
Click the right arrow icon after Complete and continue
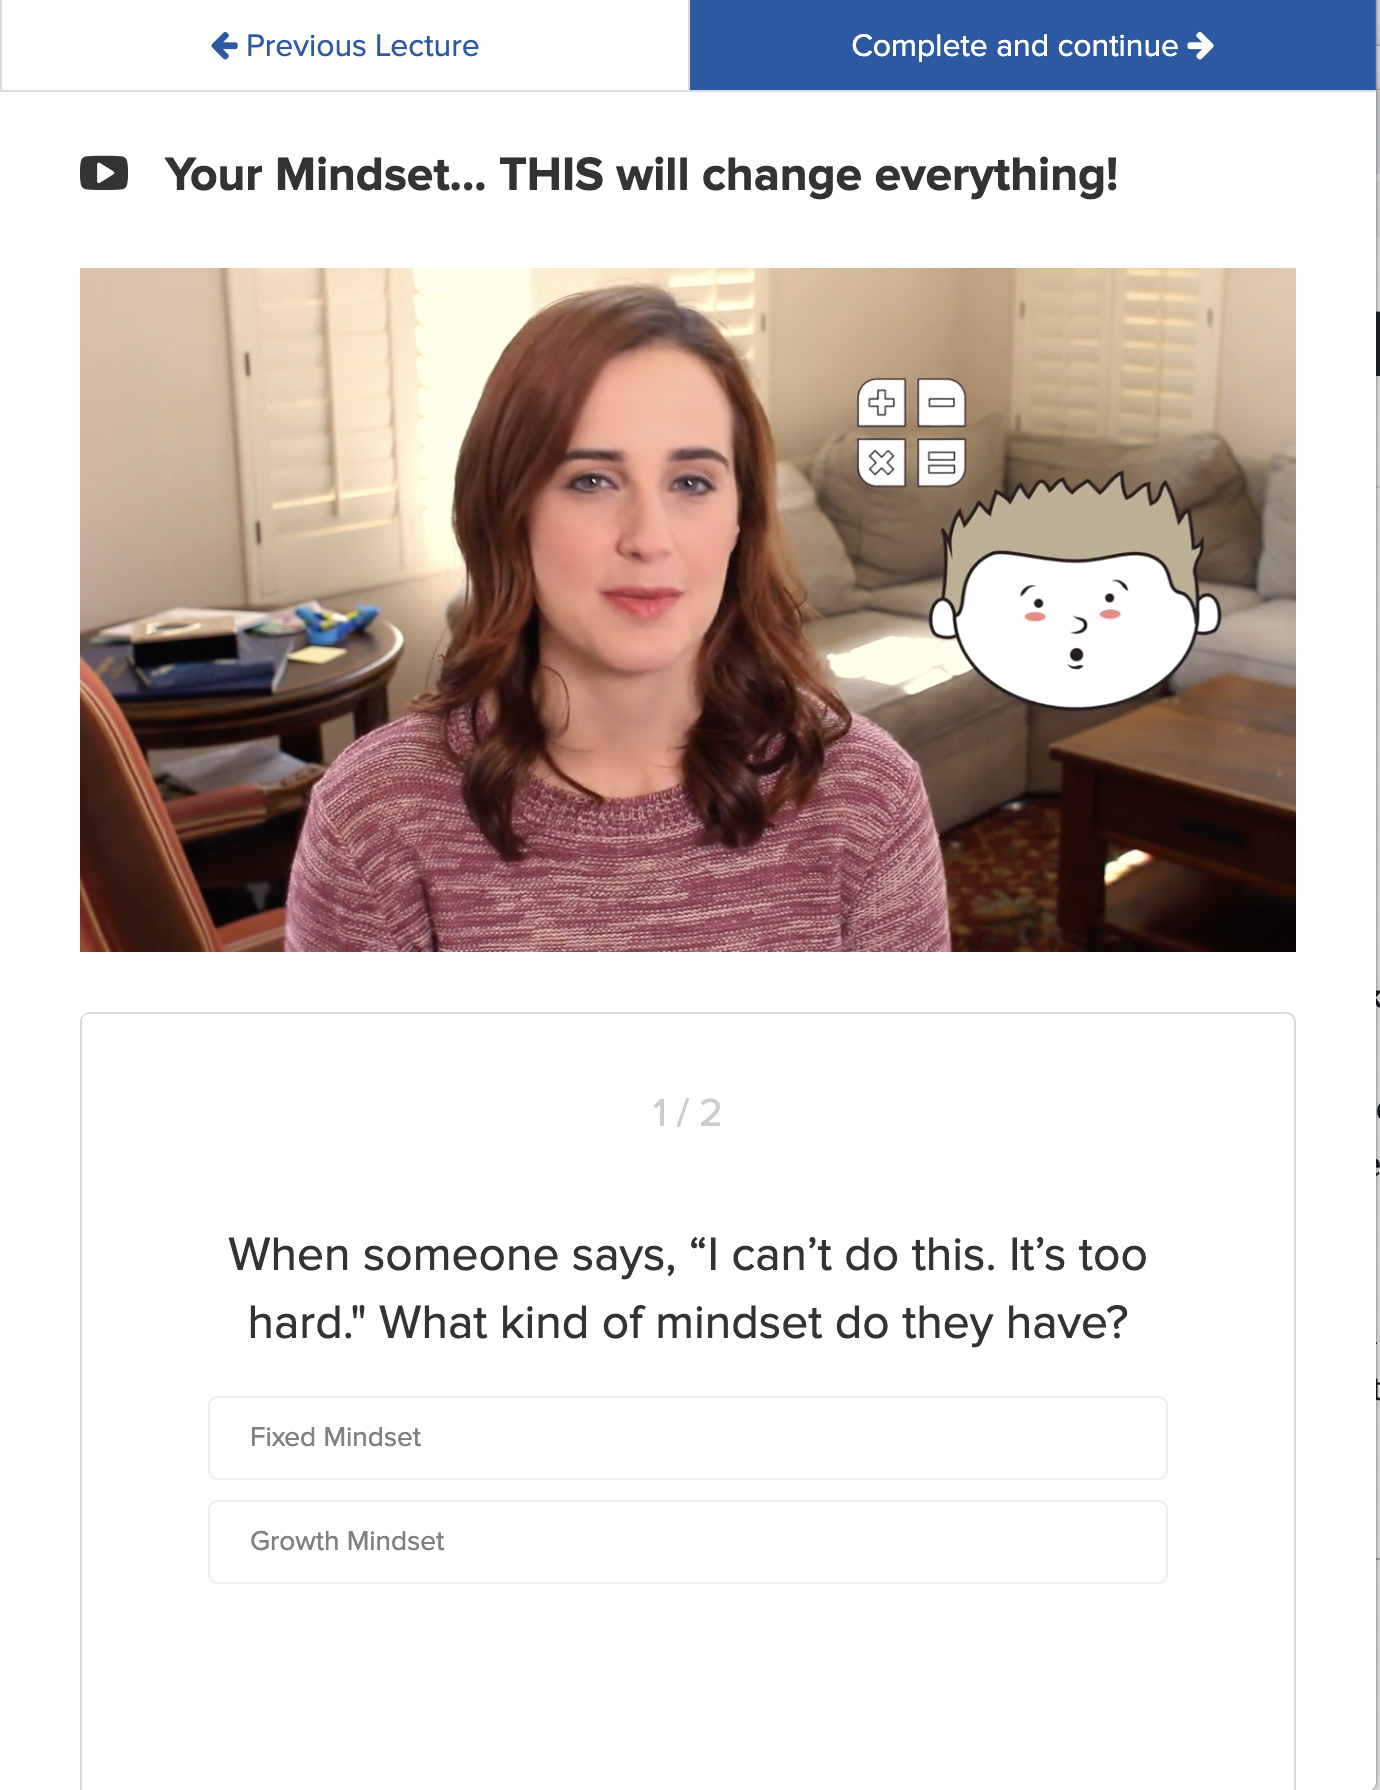coord(1201,46)
